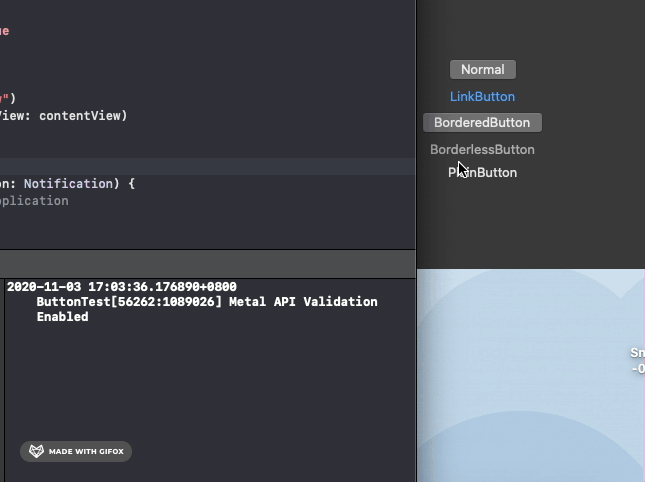645x482 pixels.
Task: Click the MADE WITH GIFOX badge text
Action: [86, 452]
